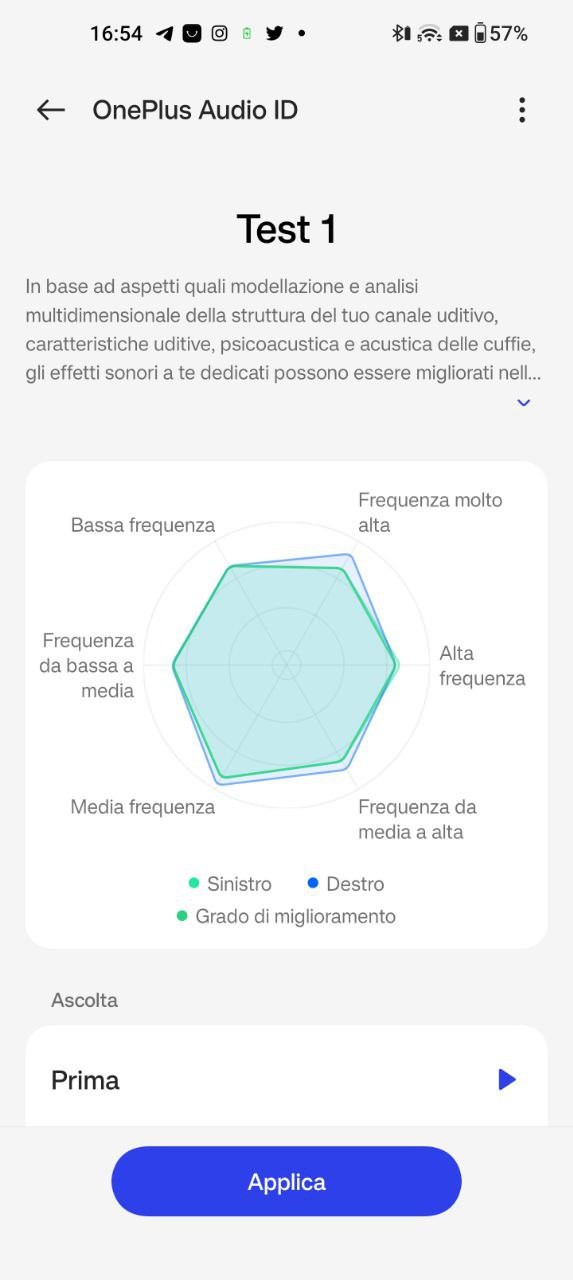Expand the truncated description with chevron
Image resolution: width=573 pixels, height=1280 pixels.
click(523, 403)
